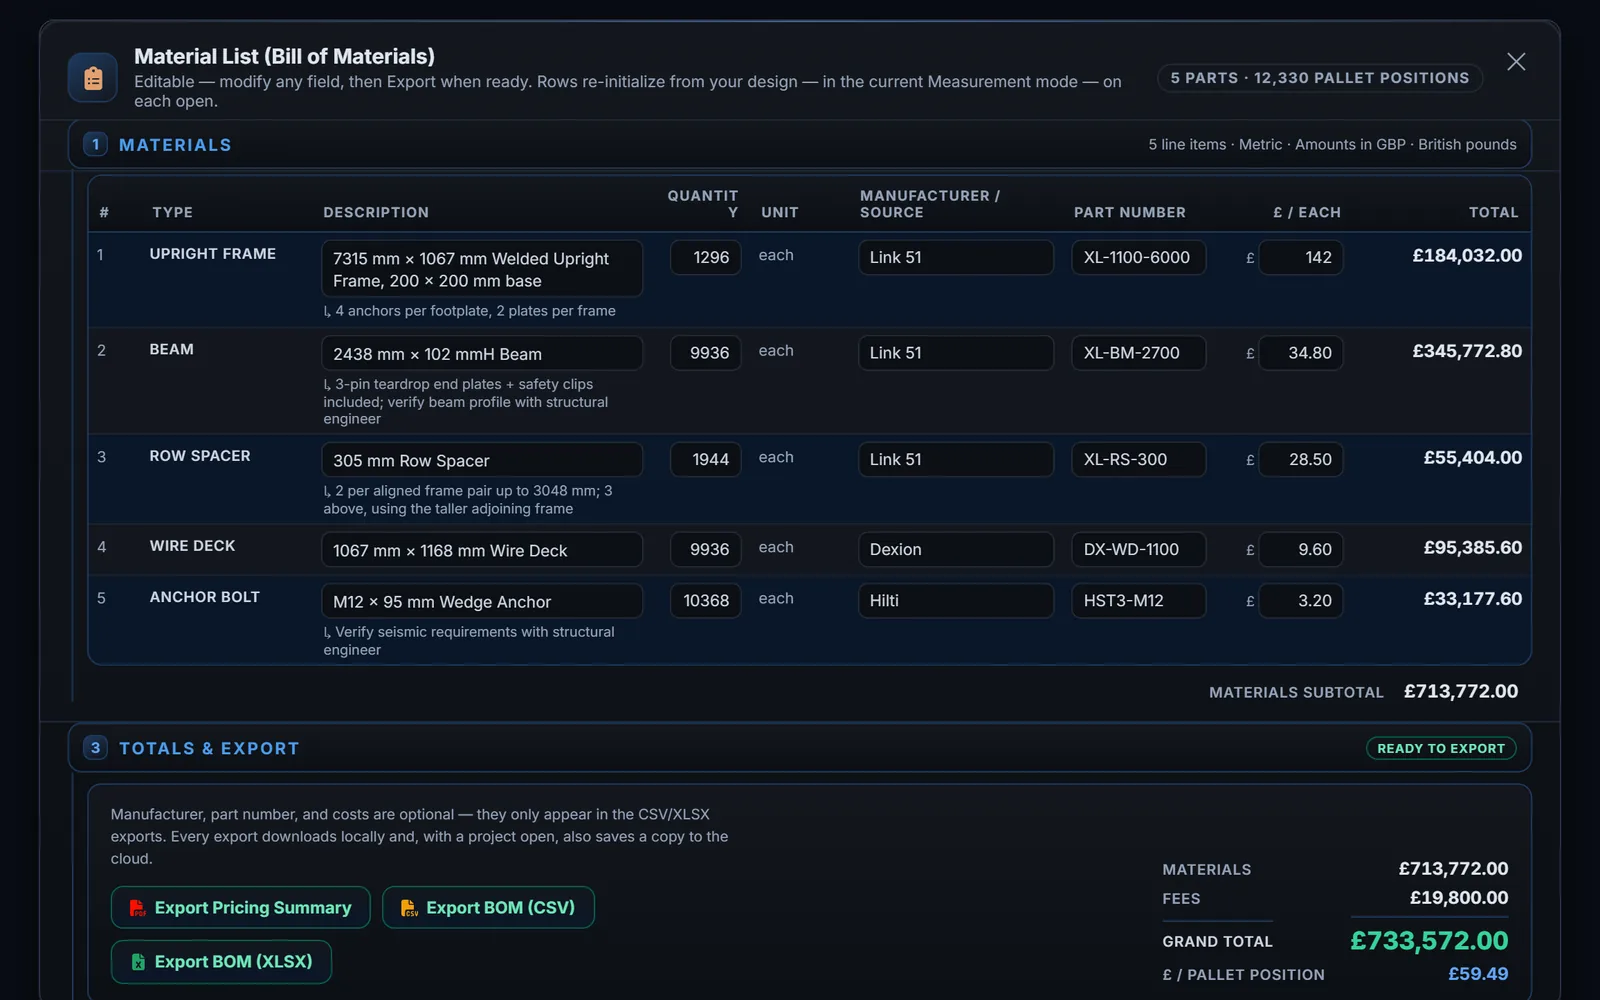Edit the Anchor Bolt price 3.20
This screenshot has width=1600, height=1000.
(x=1301, y=600)
